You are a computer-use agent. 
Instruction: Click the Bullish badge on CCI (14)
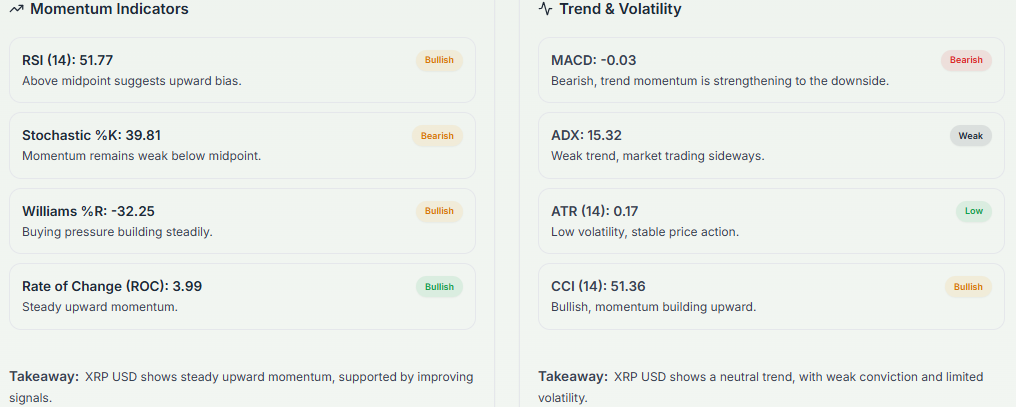[967, 287]
